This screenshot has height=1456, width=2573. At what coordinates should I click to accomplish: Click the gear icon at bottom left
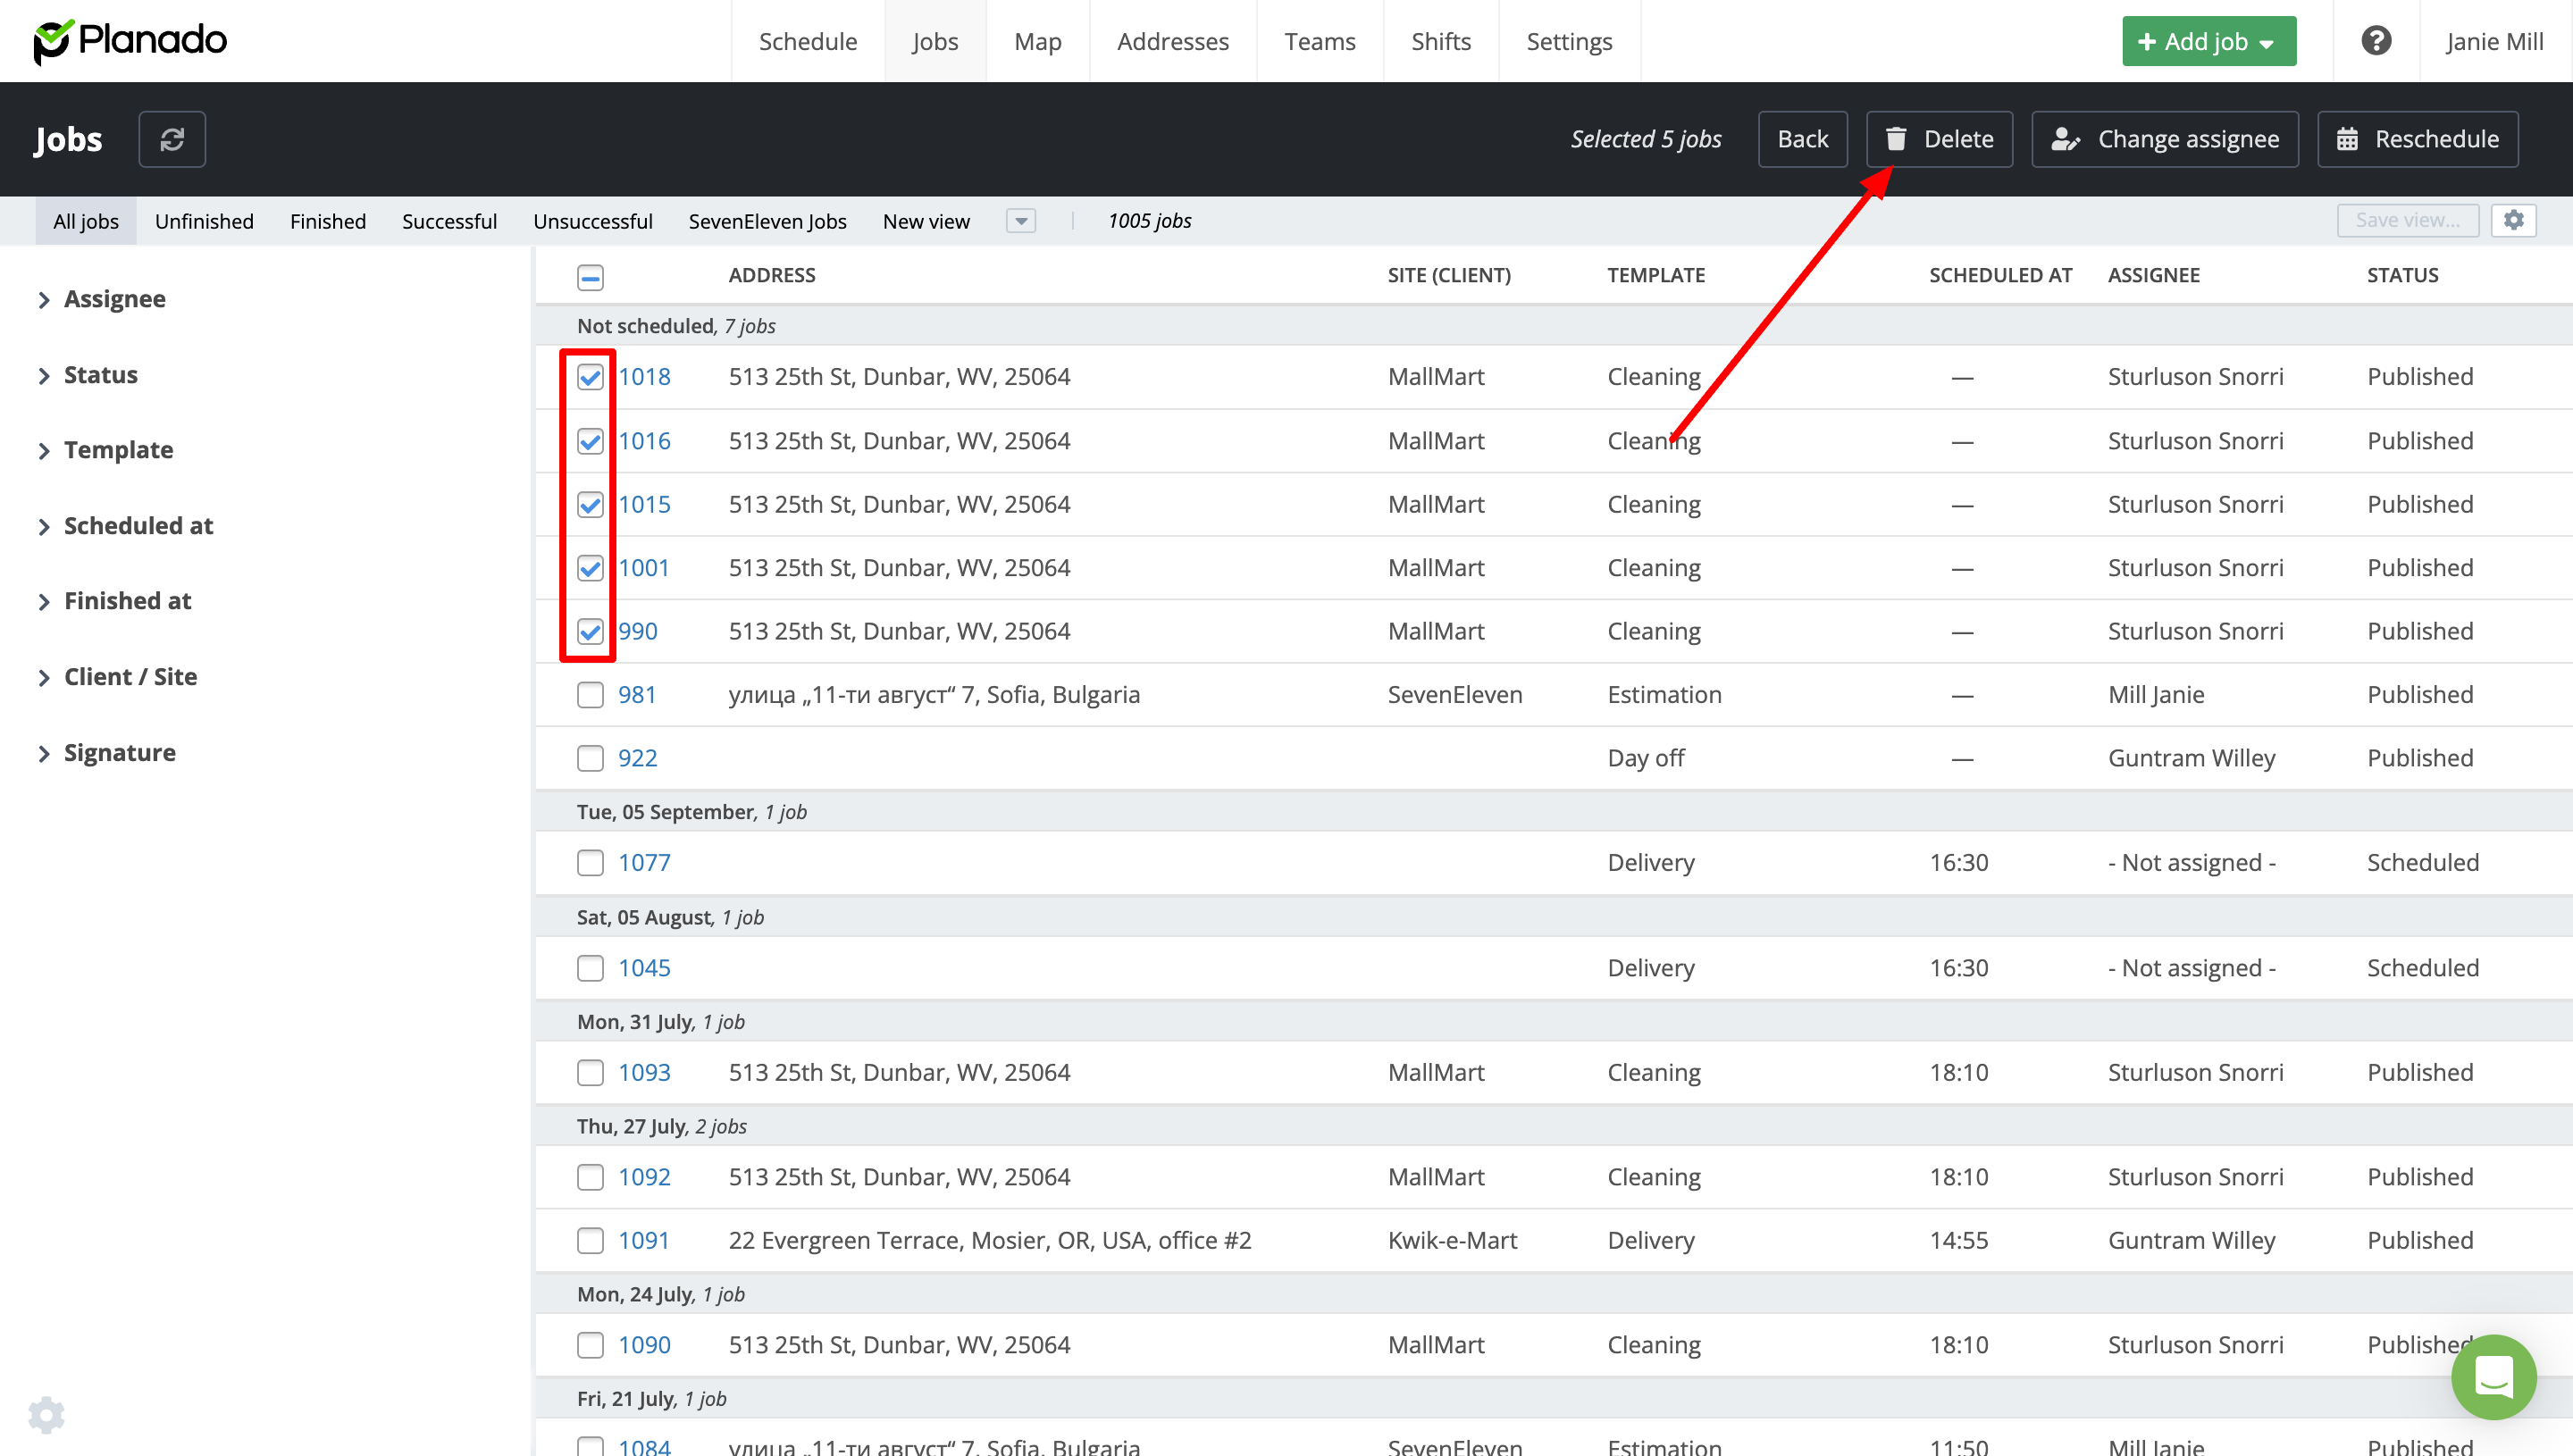(46, 1414)
